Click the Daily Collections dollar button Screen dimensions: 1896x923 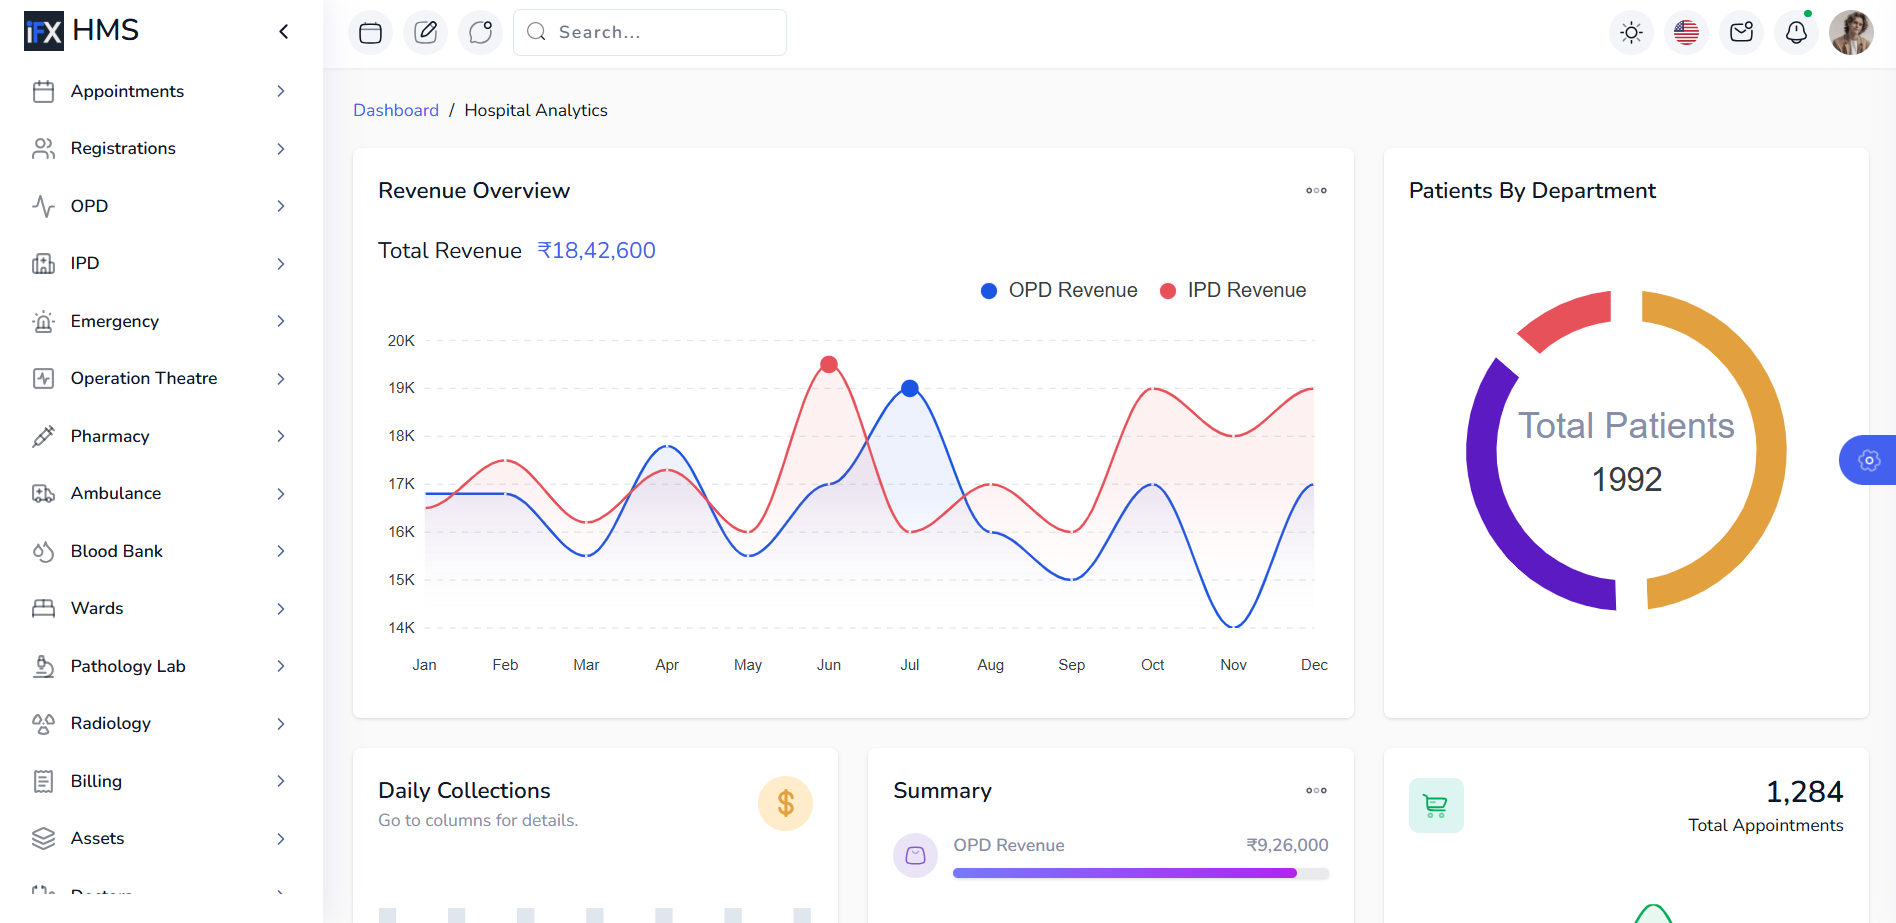(785, 803)
